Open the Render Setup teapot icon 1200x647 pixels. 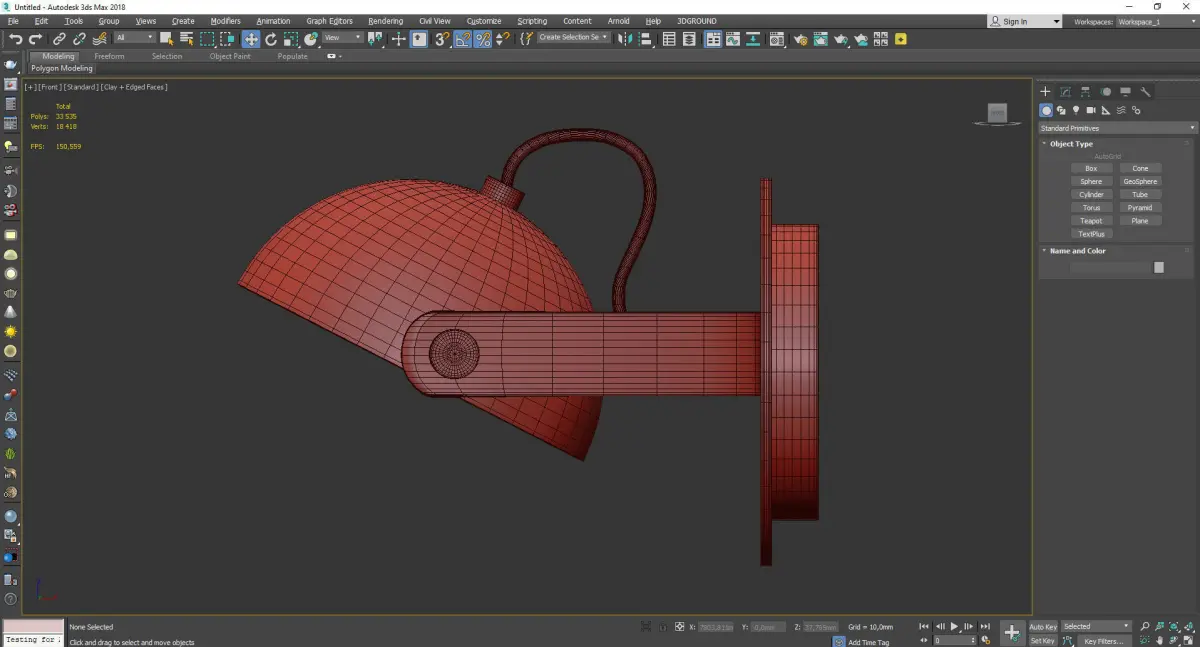coord(799,39)
